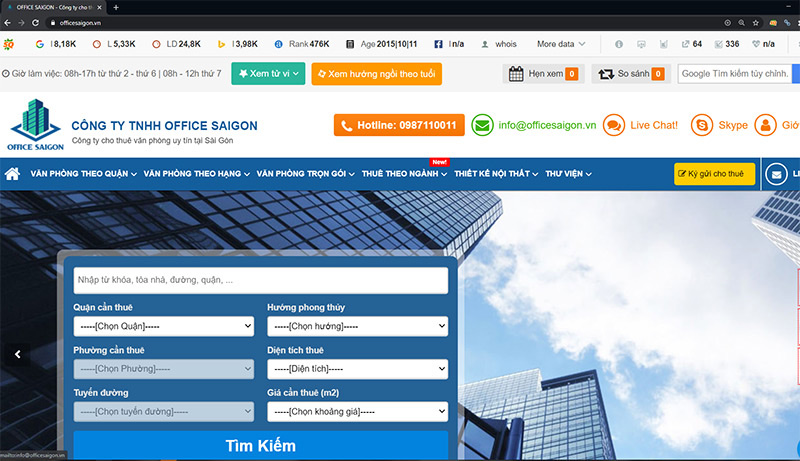Click the LD 24,8K metric
The image size is (800, 461).
[177, 44]
